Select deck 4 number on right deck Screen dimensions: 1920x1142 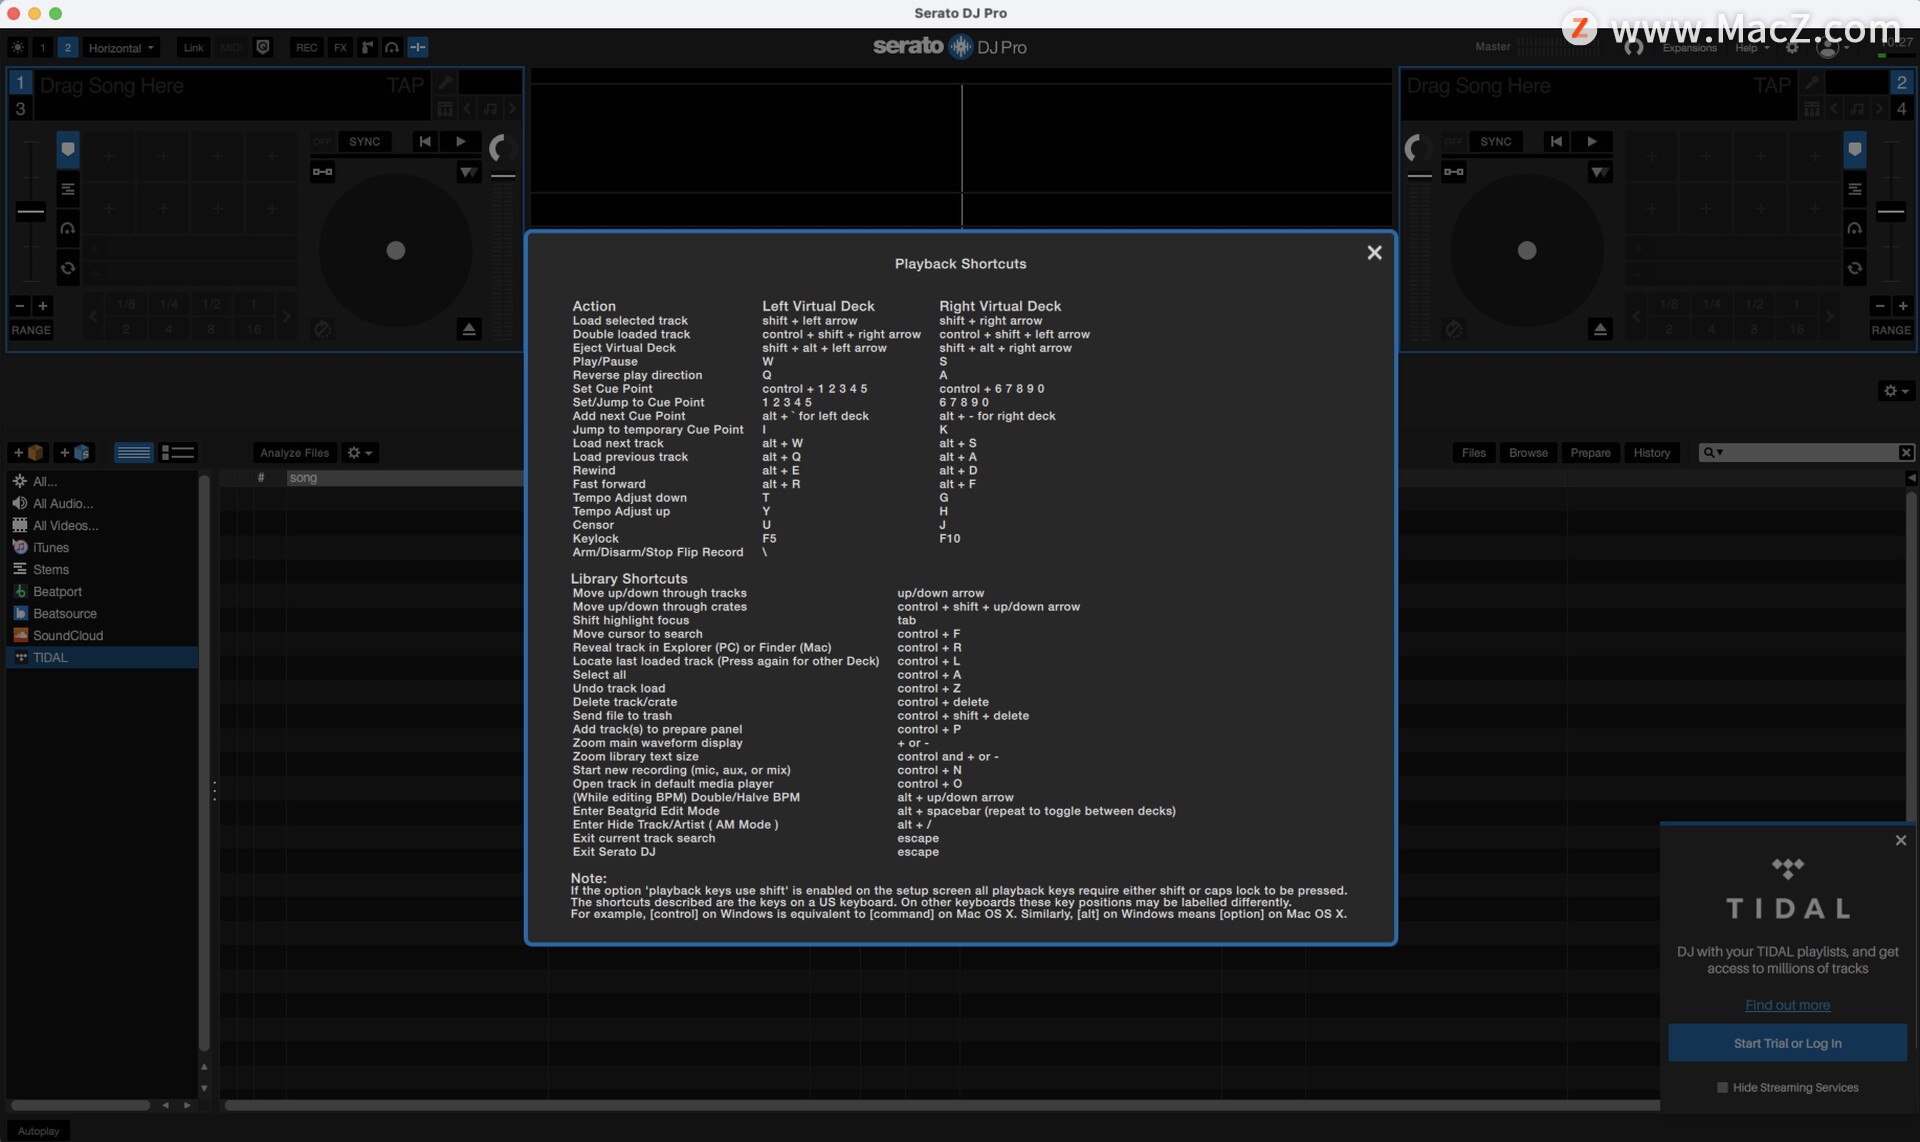[1901, 108]
